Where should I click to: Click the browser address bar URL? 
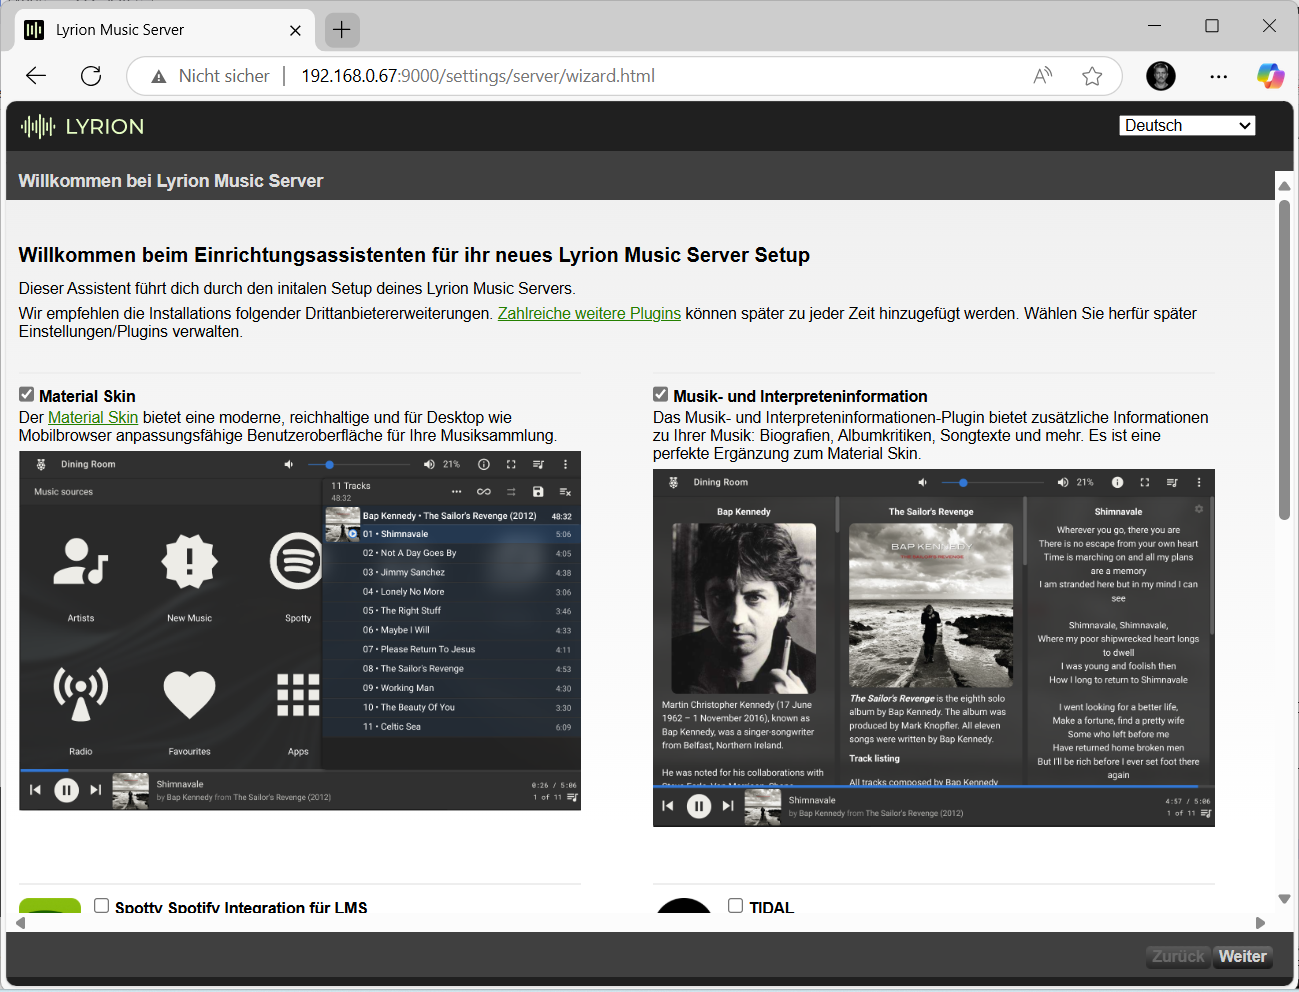[x=478, y=76]
